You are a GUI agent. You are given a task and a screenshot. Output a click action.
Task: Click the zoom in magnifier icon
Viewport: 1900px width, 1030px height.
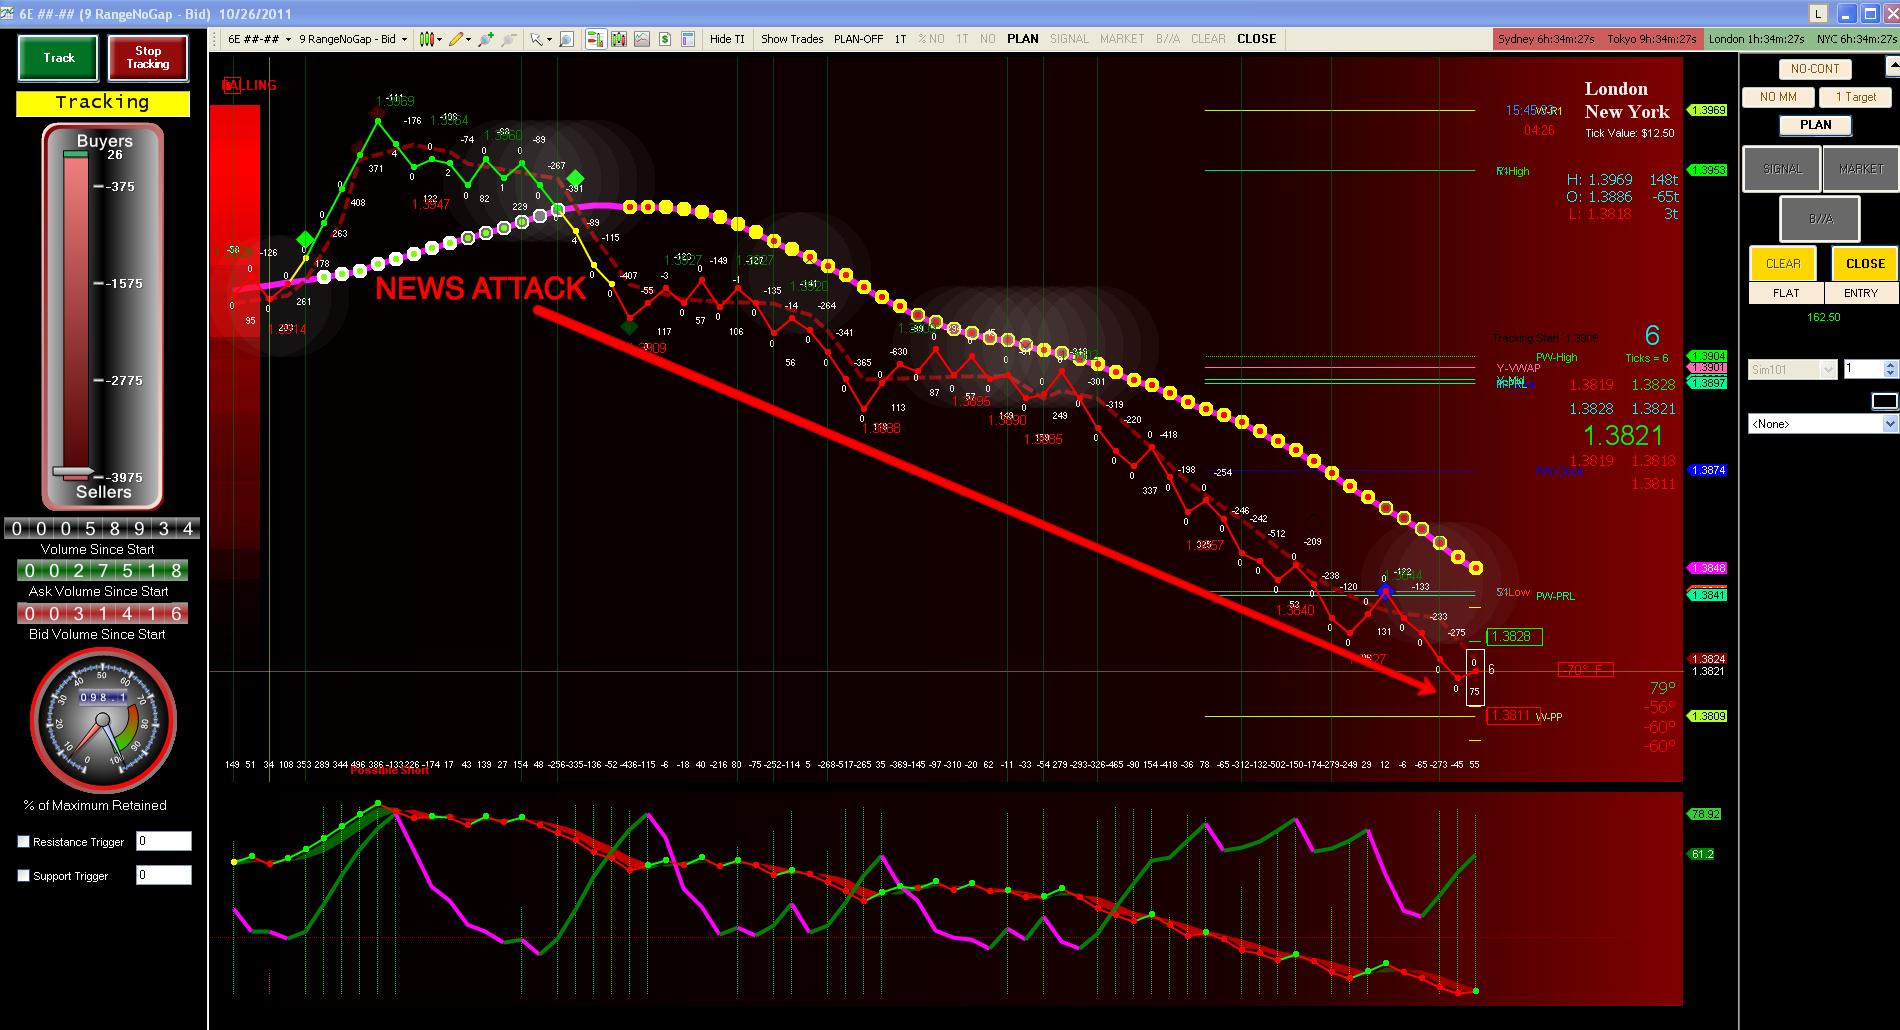point(486,39)
